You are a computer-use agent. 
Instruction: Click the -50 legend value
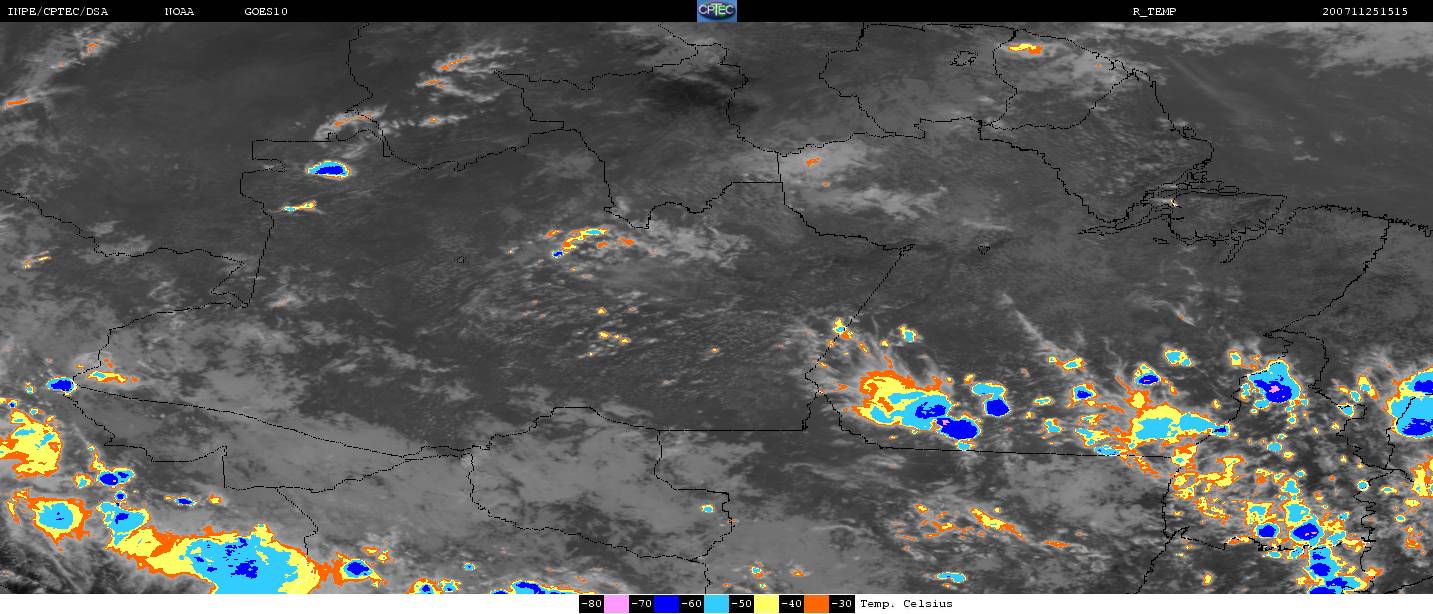[x=742, y=604]
